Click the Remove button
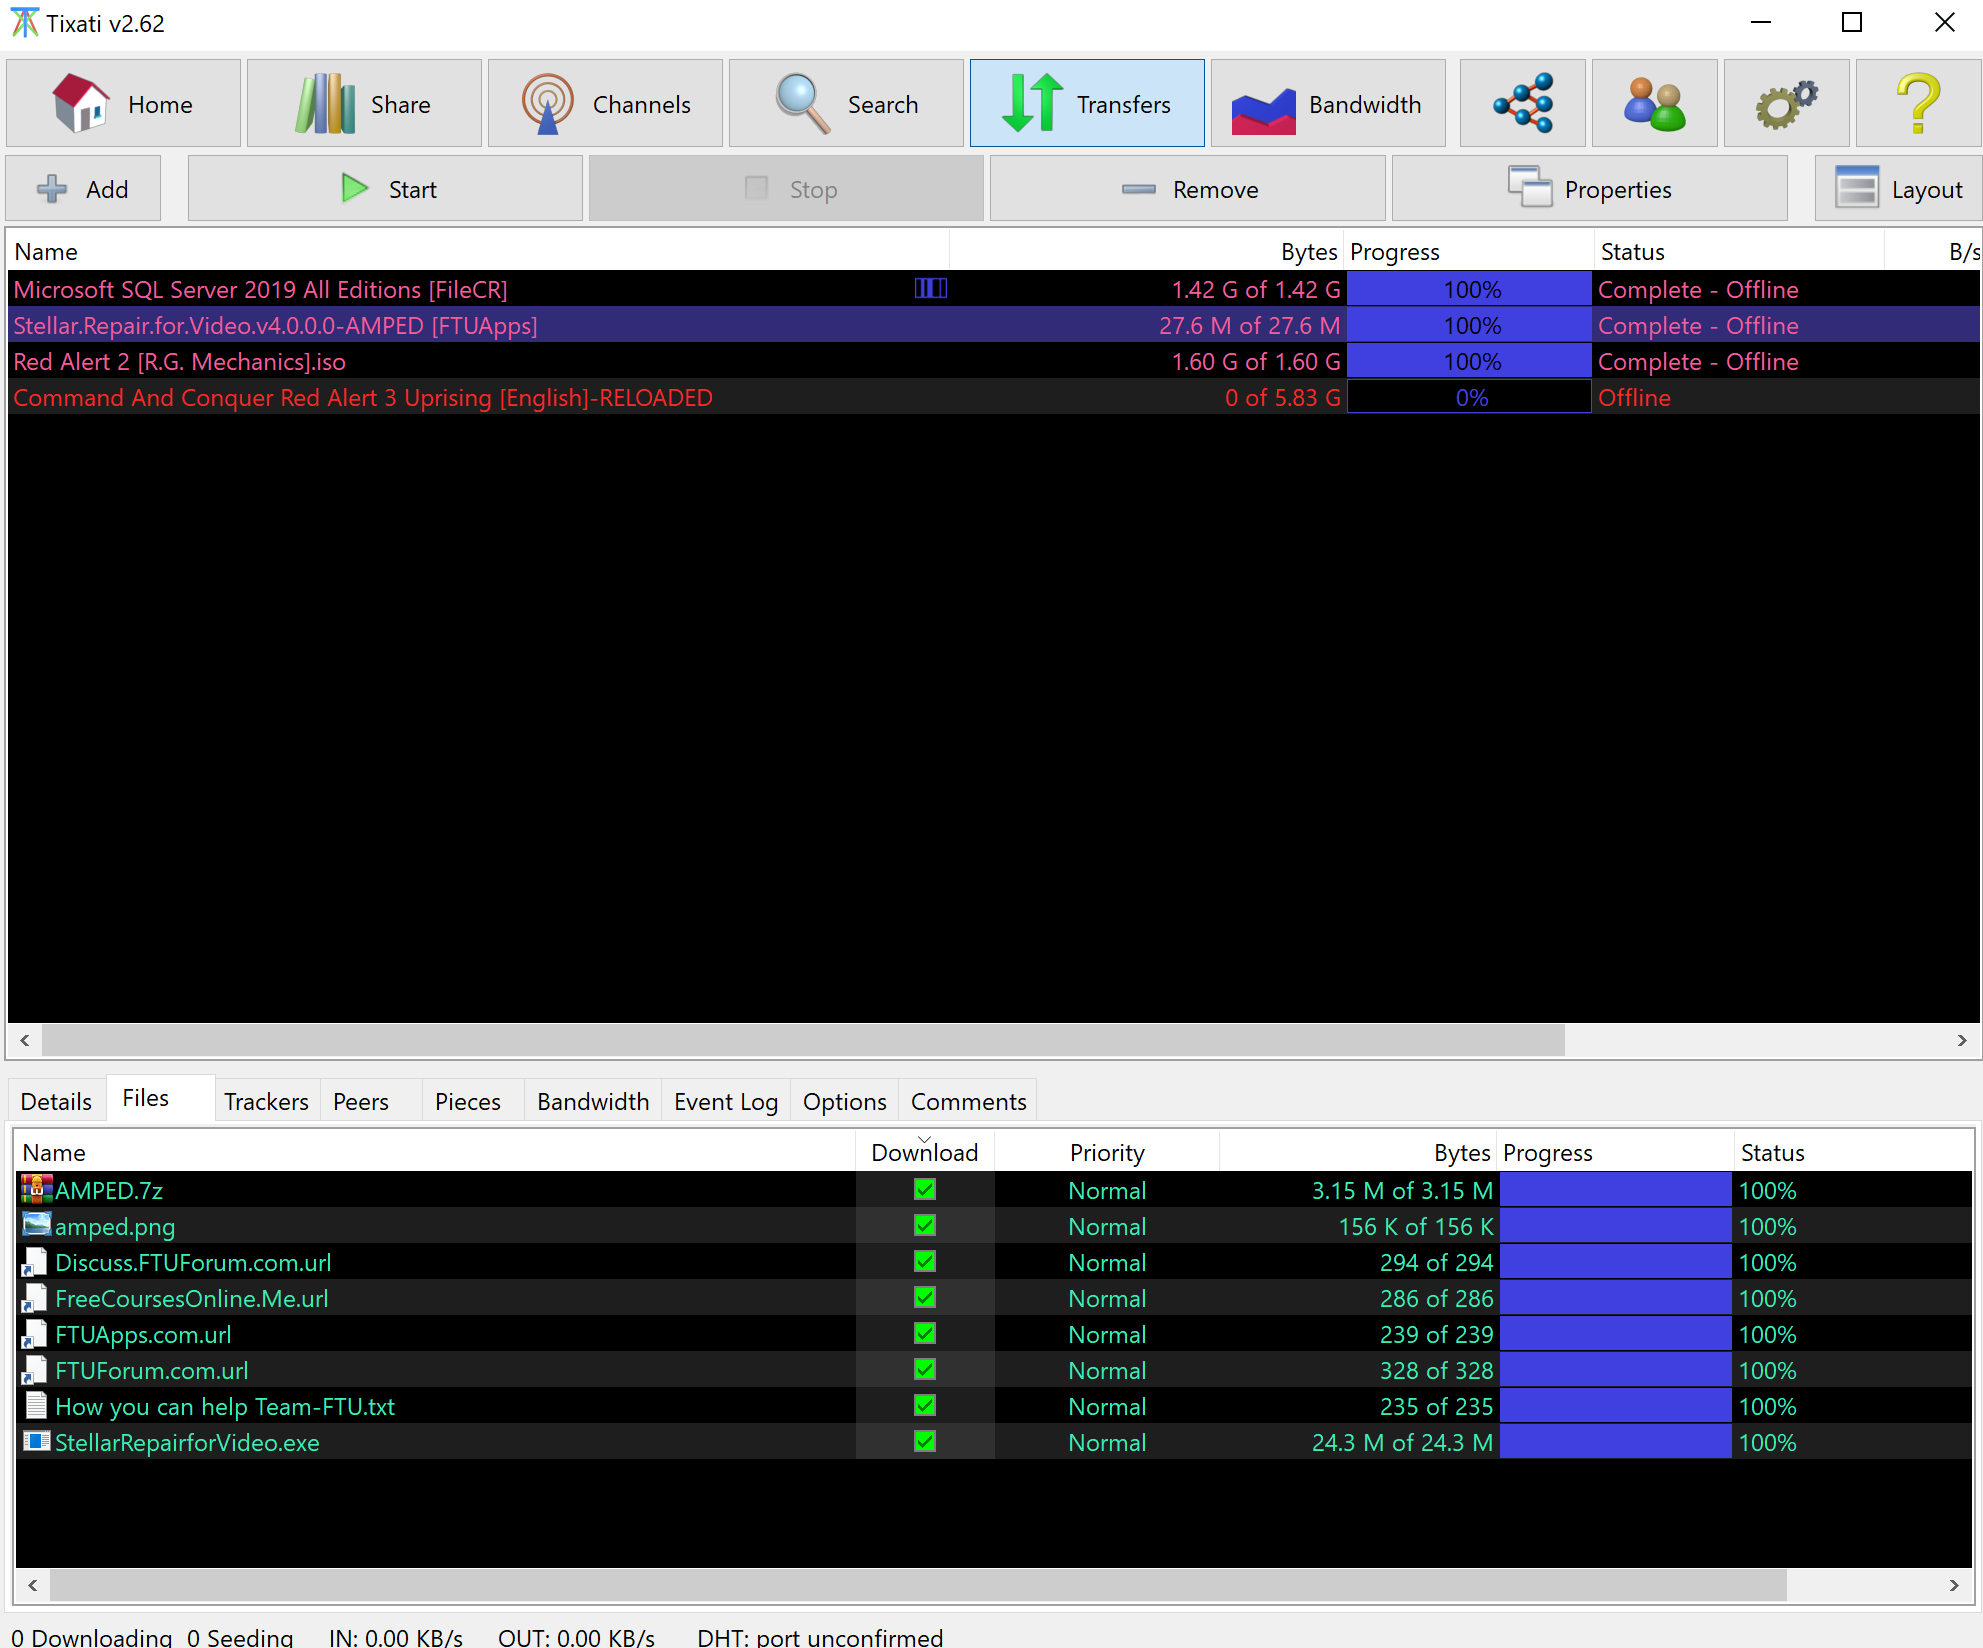This screenshot has width=1983, height=1648. tap(1187, 189)
